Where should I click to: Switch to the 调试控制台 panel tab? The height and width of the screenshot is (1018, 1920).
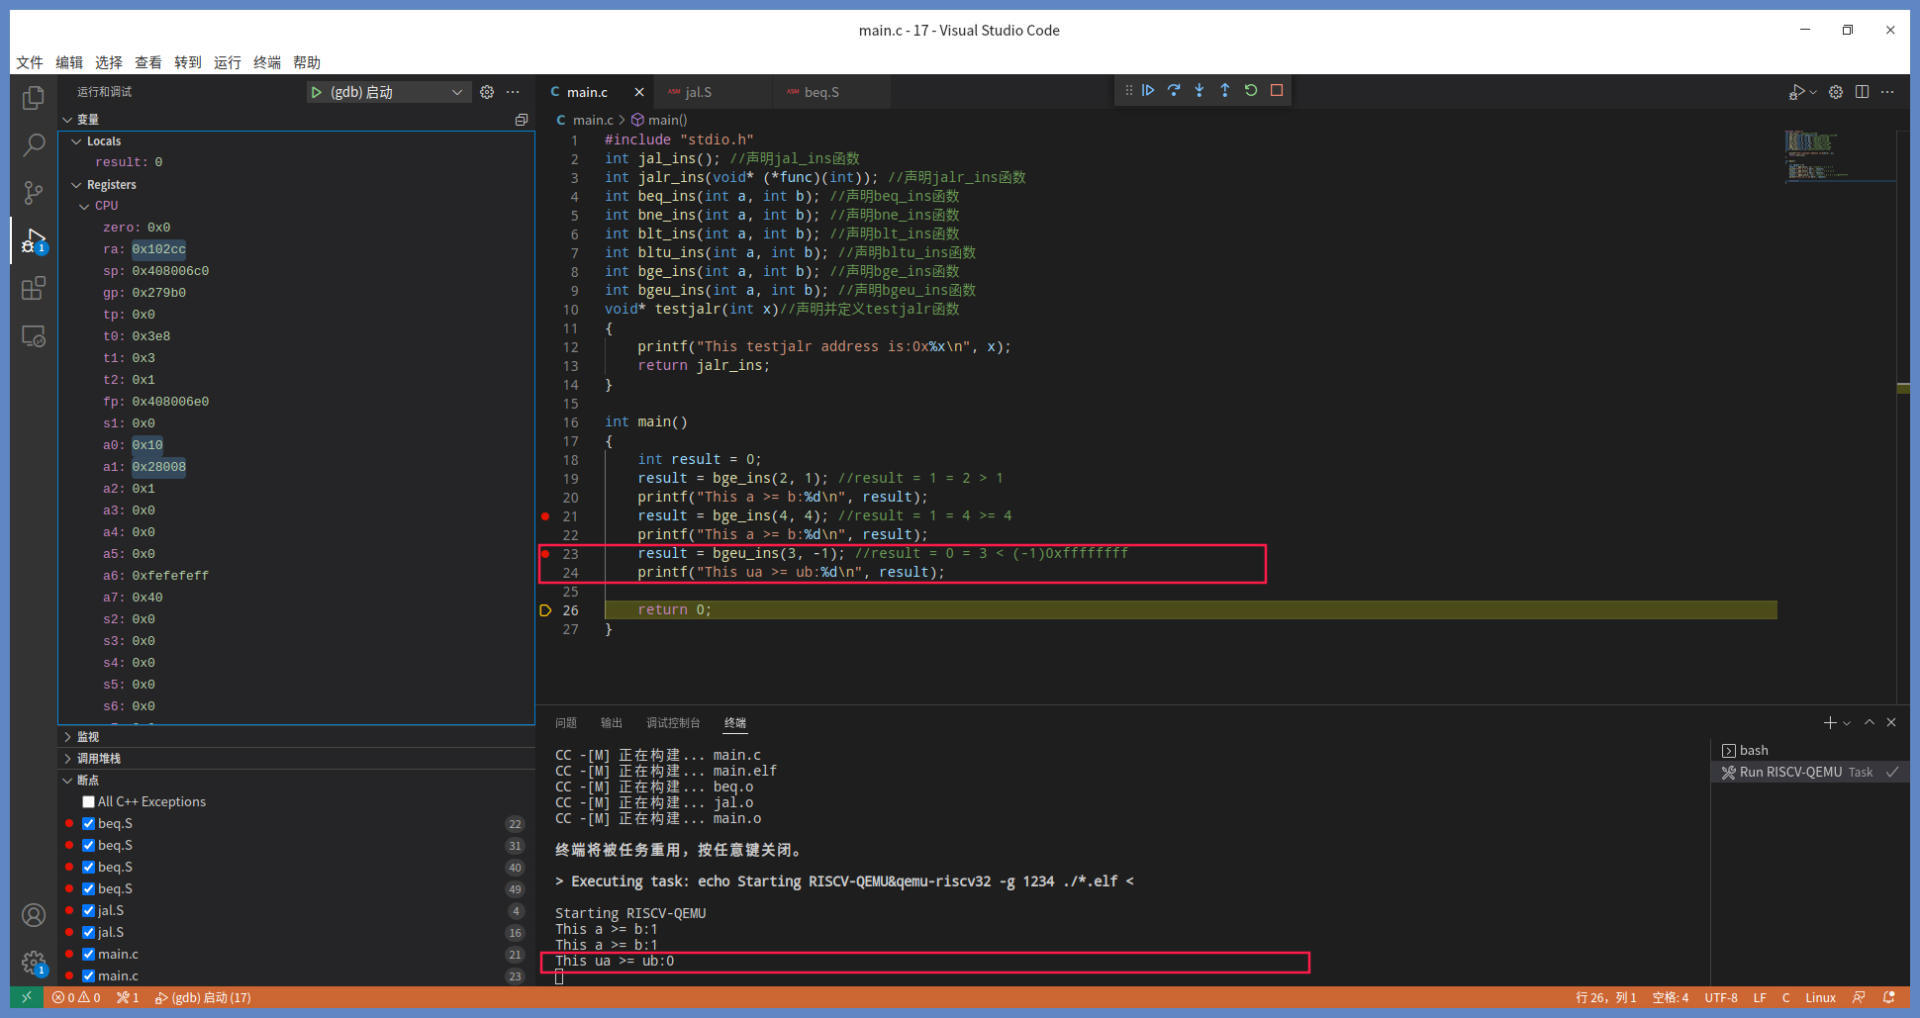672,723
